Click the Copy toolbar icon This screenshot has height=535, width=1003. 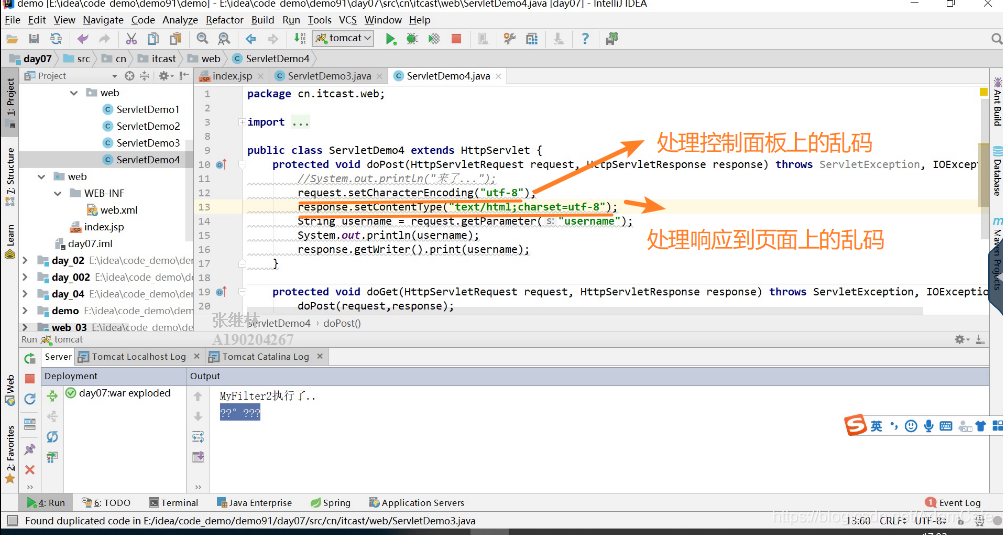153,39
